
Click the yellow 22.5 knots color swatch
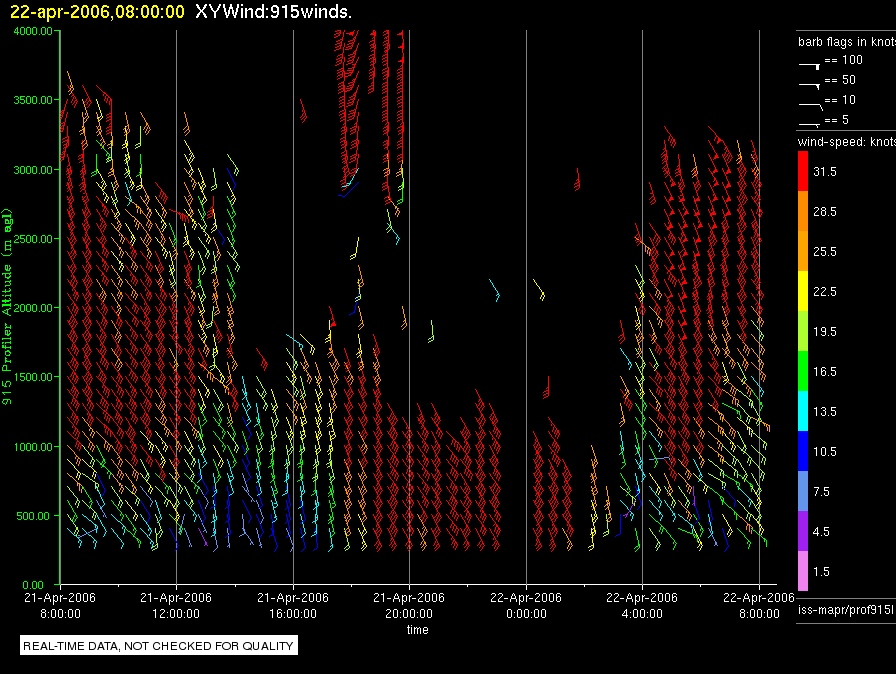click(803, 291)
